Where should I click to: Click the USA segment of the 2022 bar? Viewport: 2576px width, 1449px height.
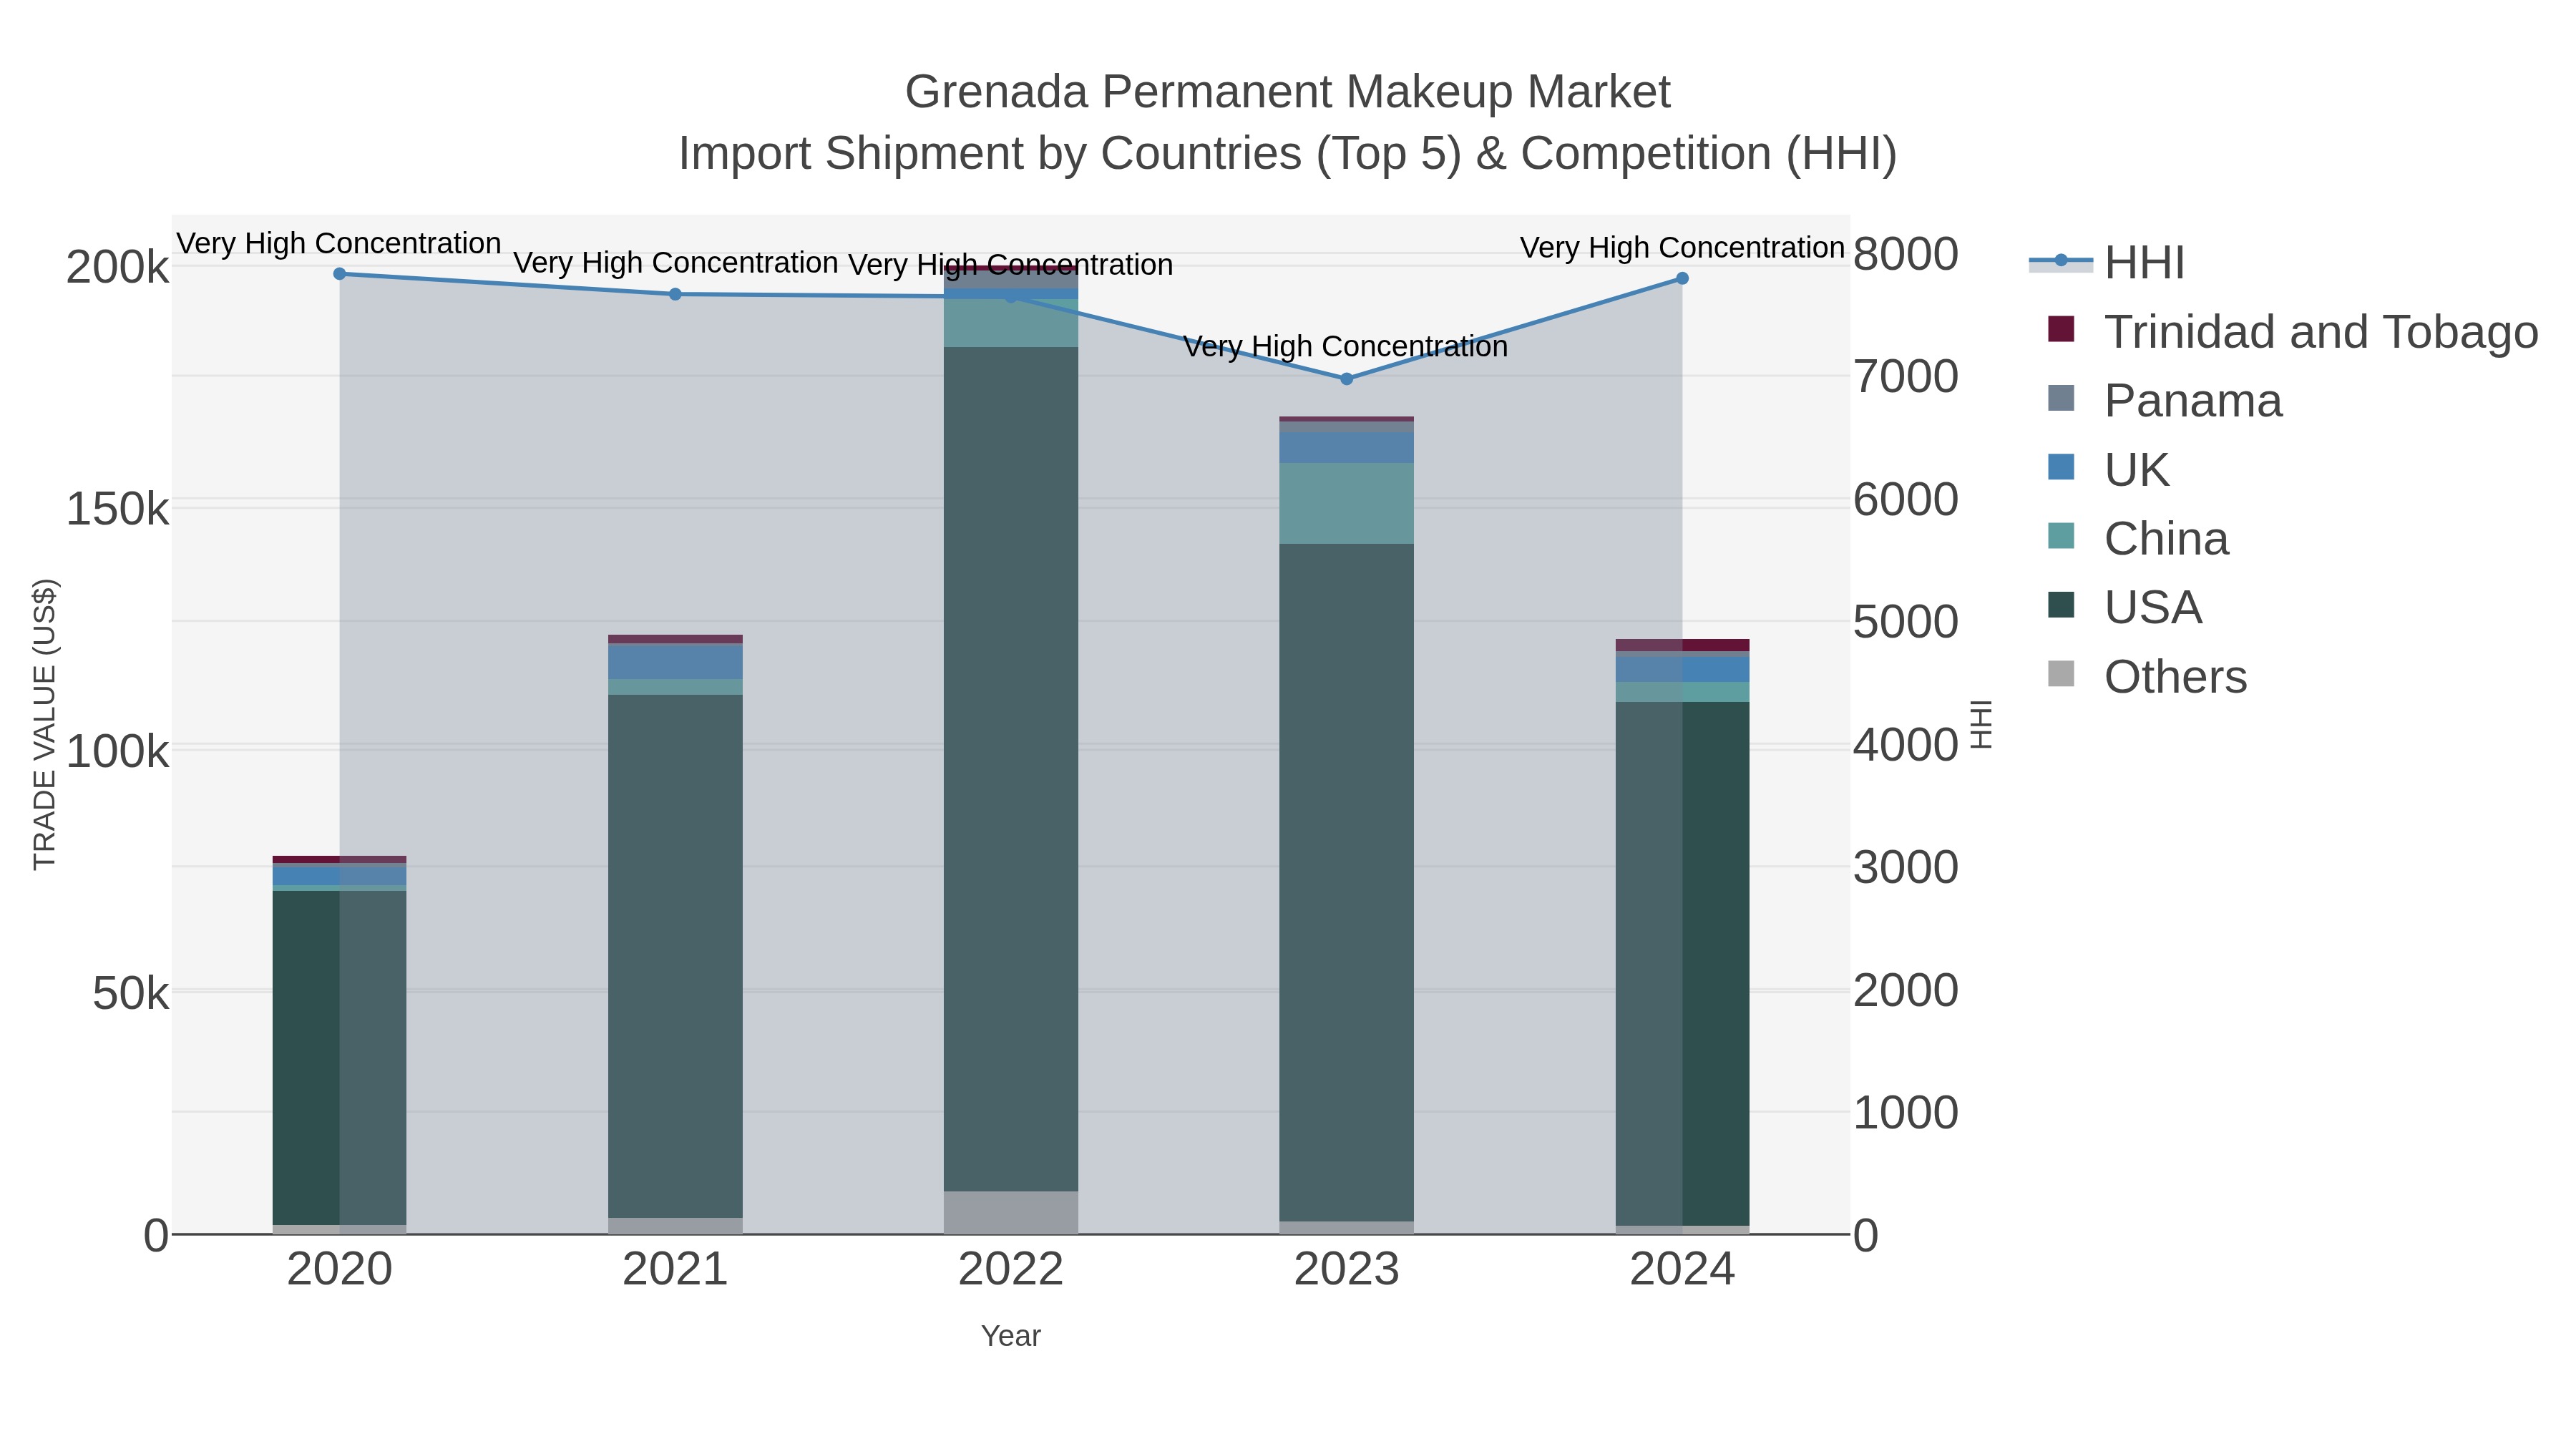pyautogui.click(x=1011, y=769)
